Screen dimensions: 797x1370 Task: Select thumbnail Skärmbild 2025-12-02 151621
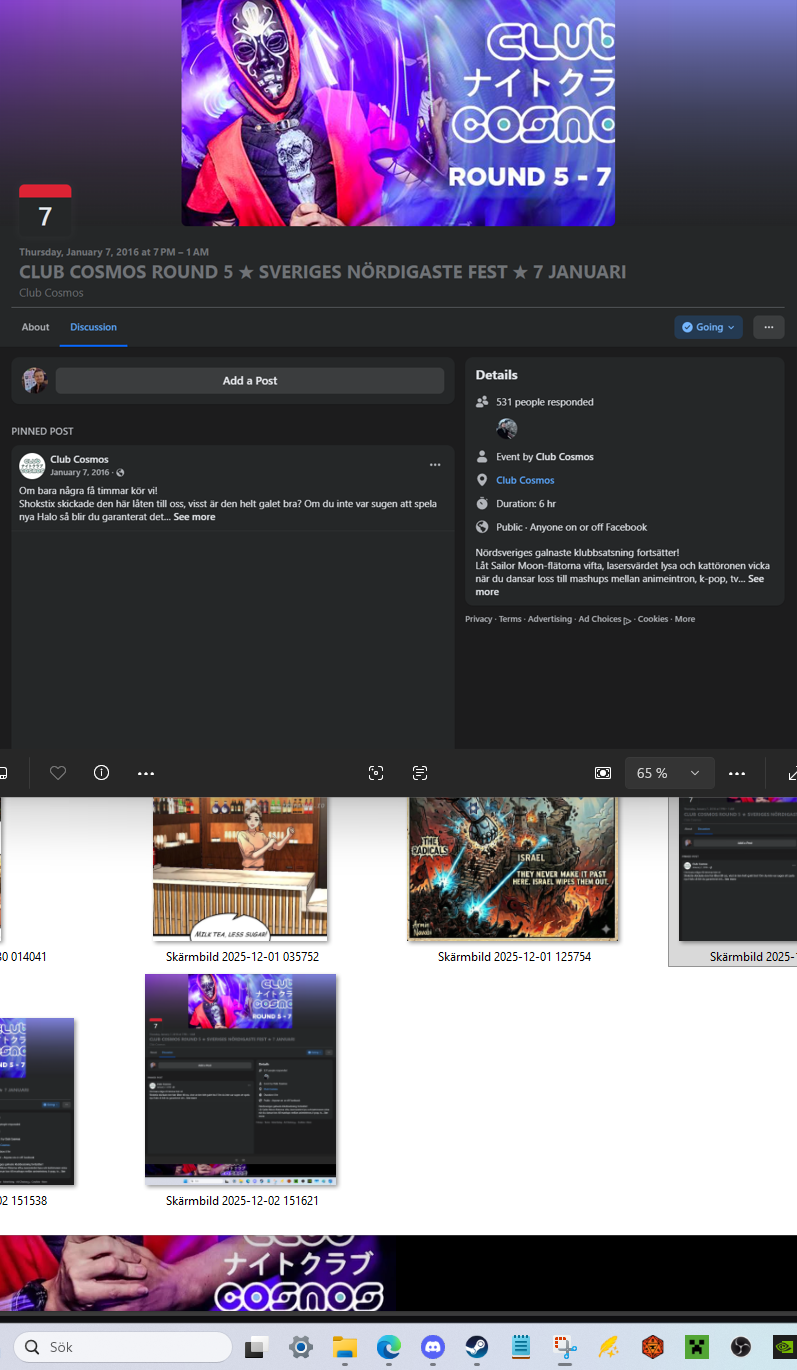[241, 1079]
